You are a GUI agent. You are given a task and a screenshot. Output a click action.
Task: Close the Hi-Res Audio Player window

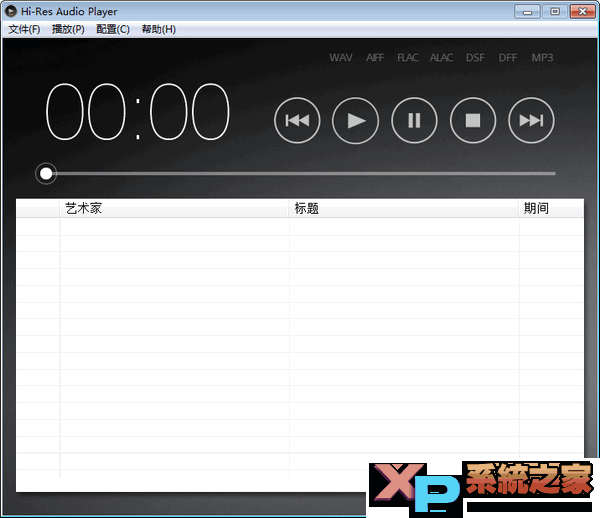tap(582, 11)
